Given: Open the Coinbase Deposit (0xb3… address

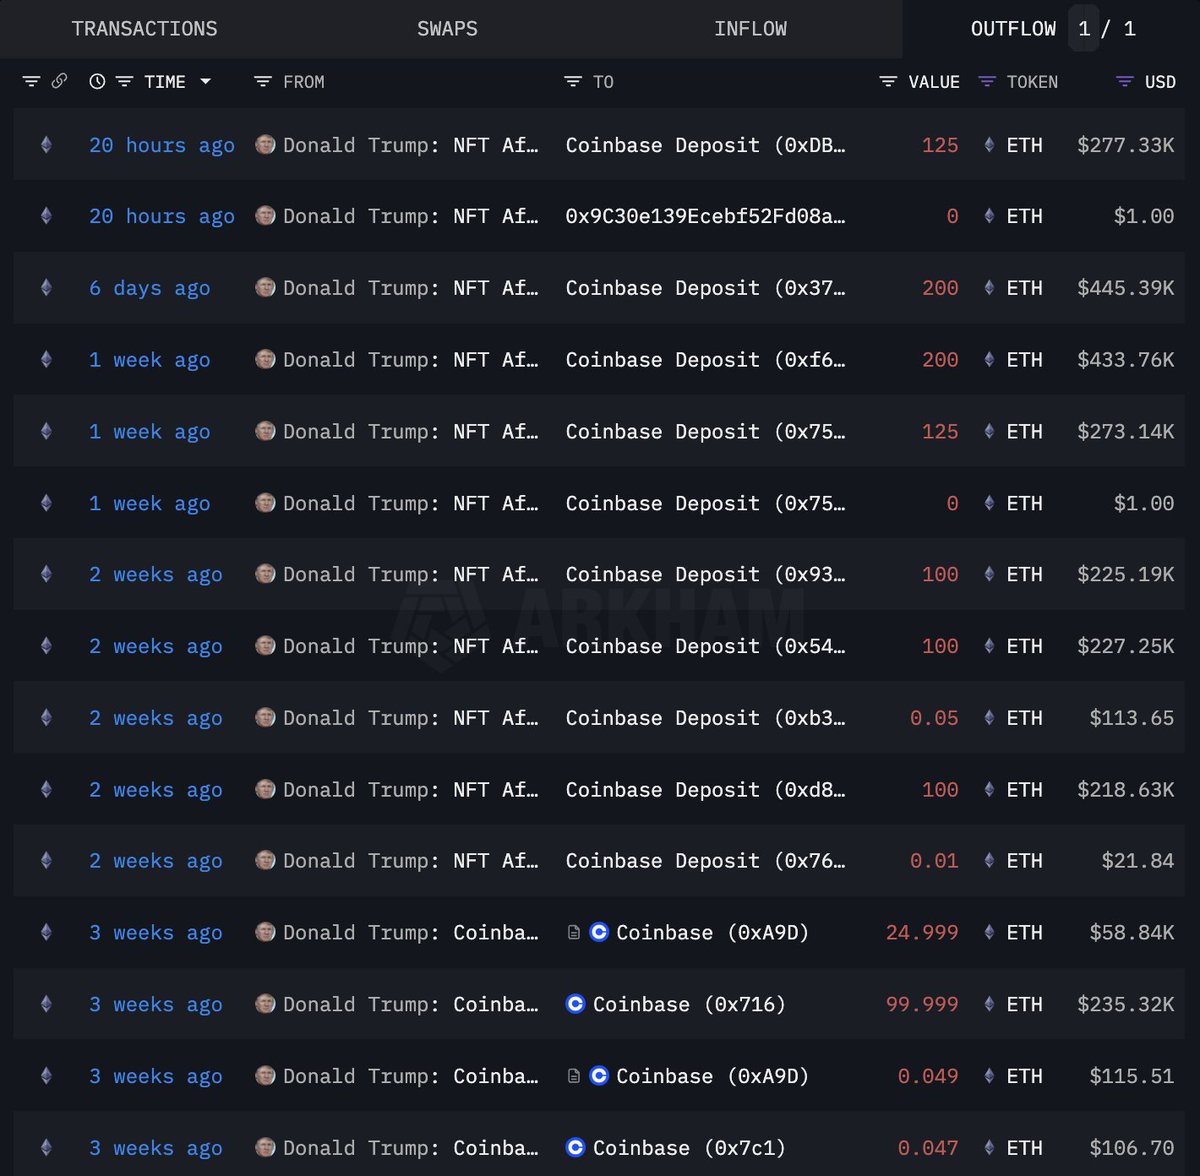Looking at the screenshot, I should tap(705, 718).
